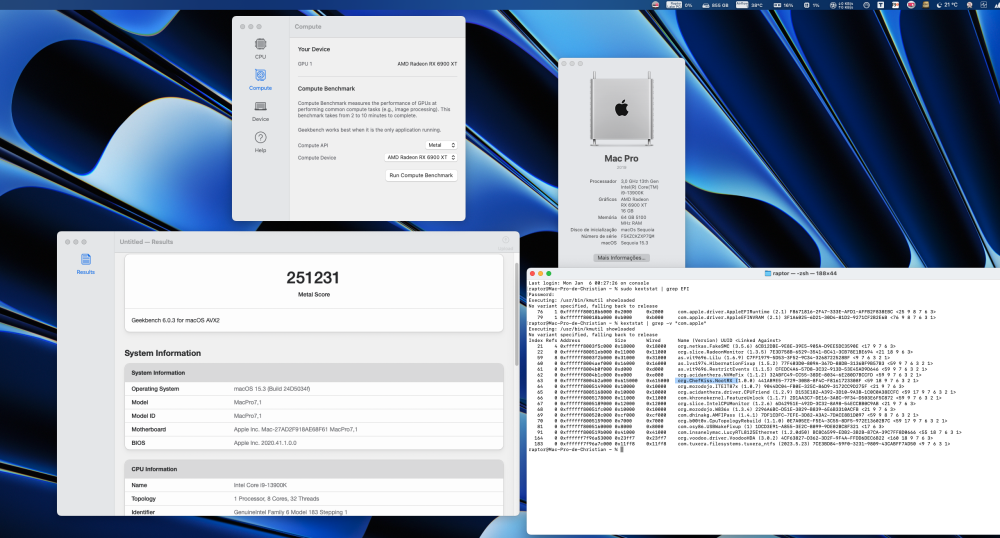Click the Model MacPro7,1 row

coord(314,402)
